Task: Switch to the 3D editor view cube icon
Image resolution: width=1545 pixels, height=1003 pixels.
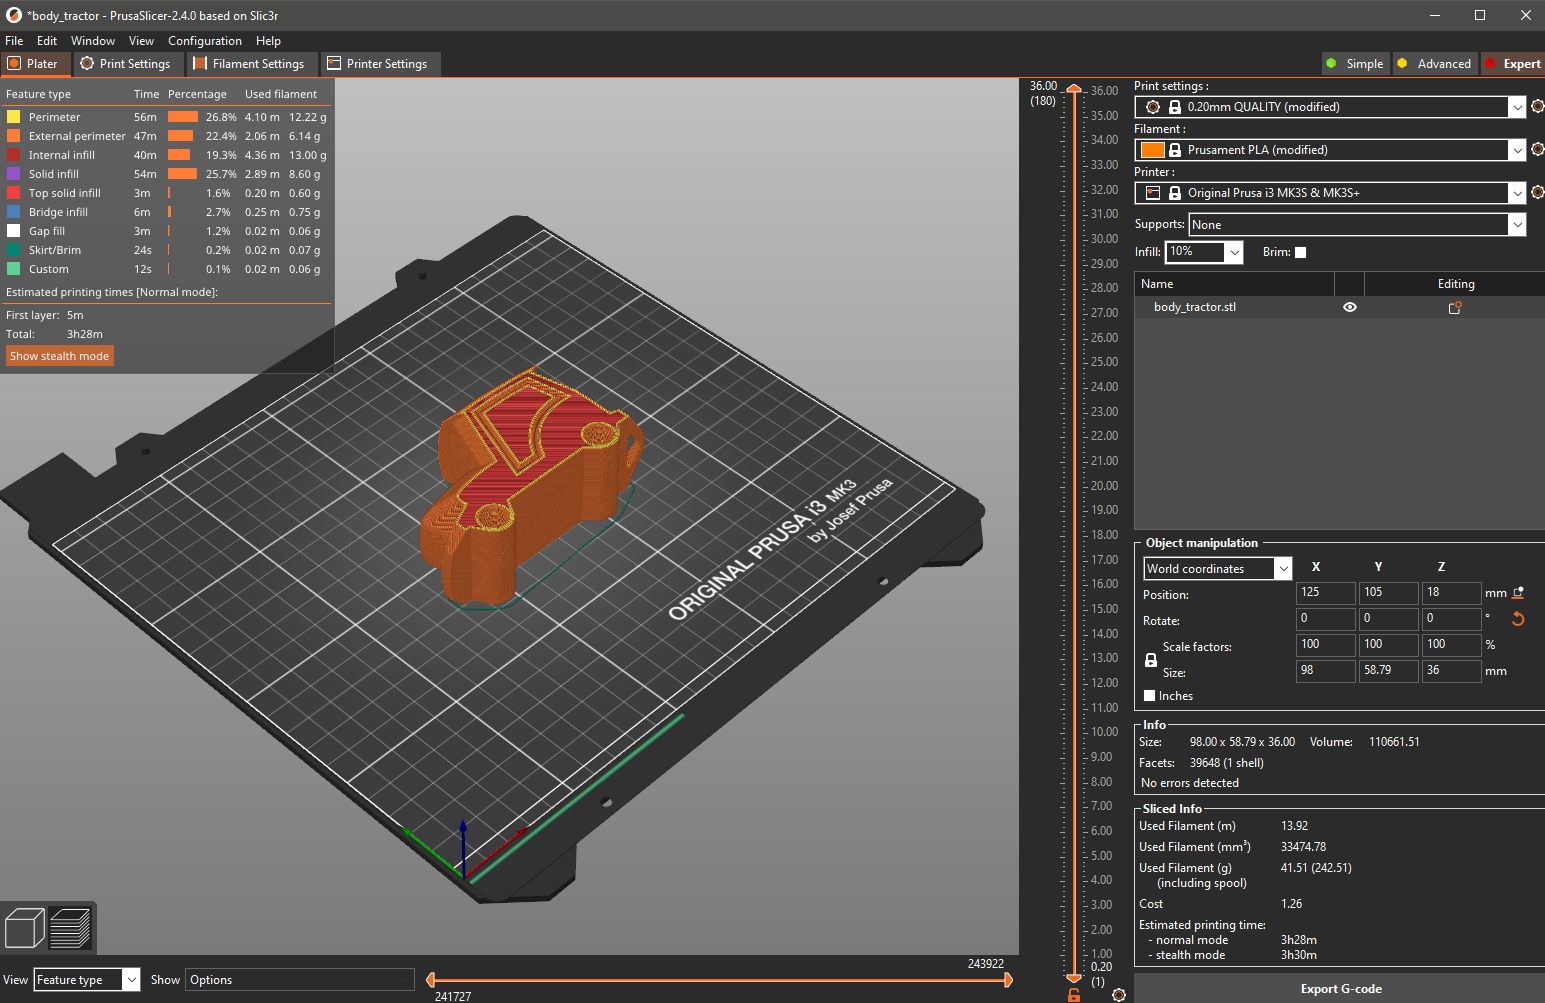Action: (x=25, y=928)
